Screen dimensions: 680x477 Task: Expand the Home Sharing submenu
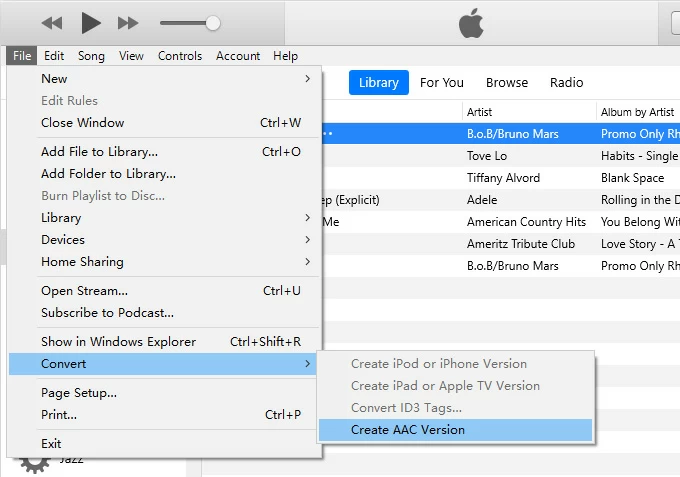[x=82, y=262]
